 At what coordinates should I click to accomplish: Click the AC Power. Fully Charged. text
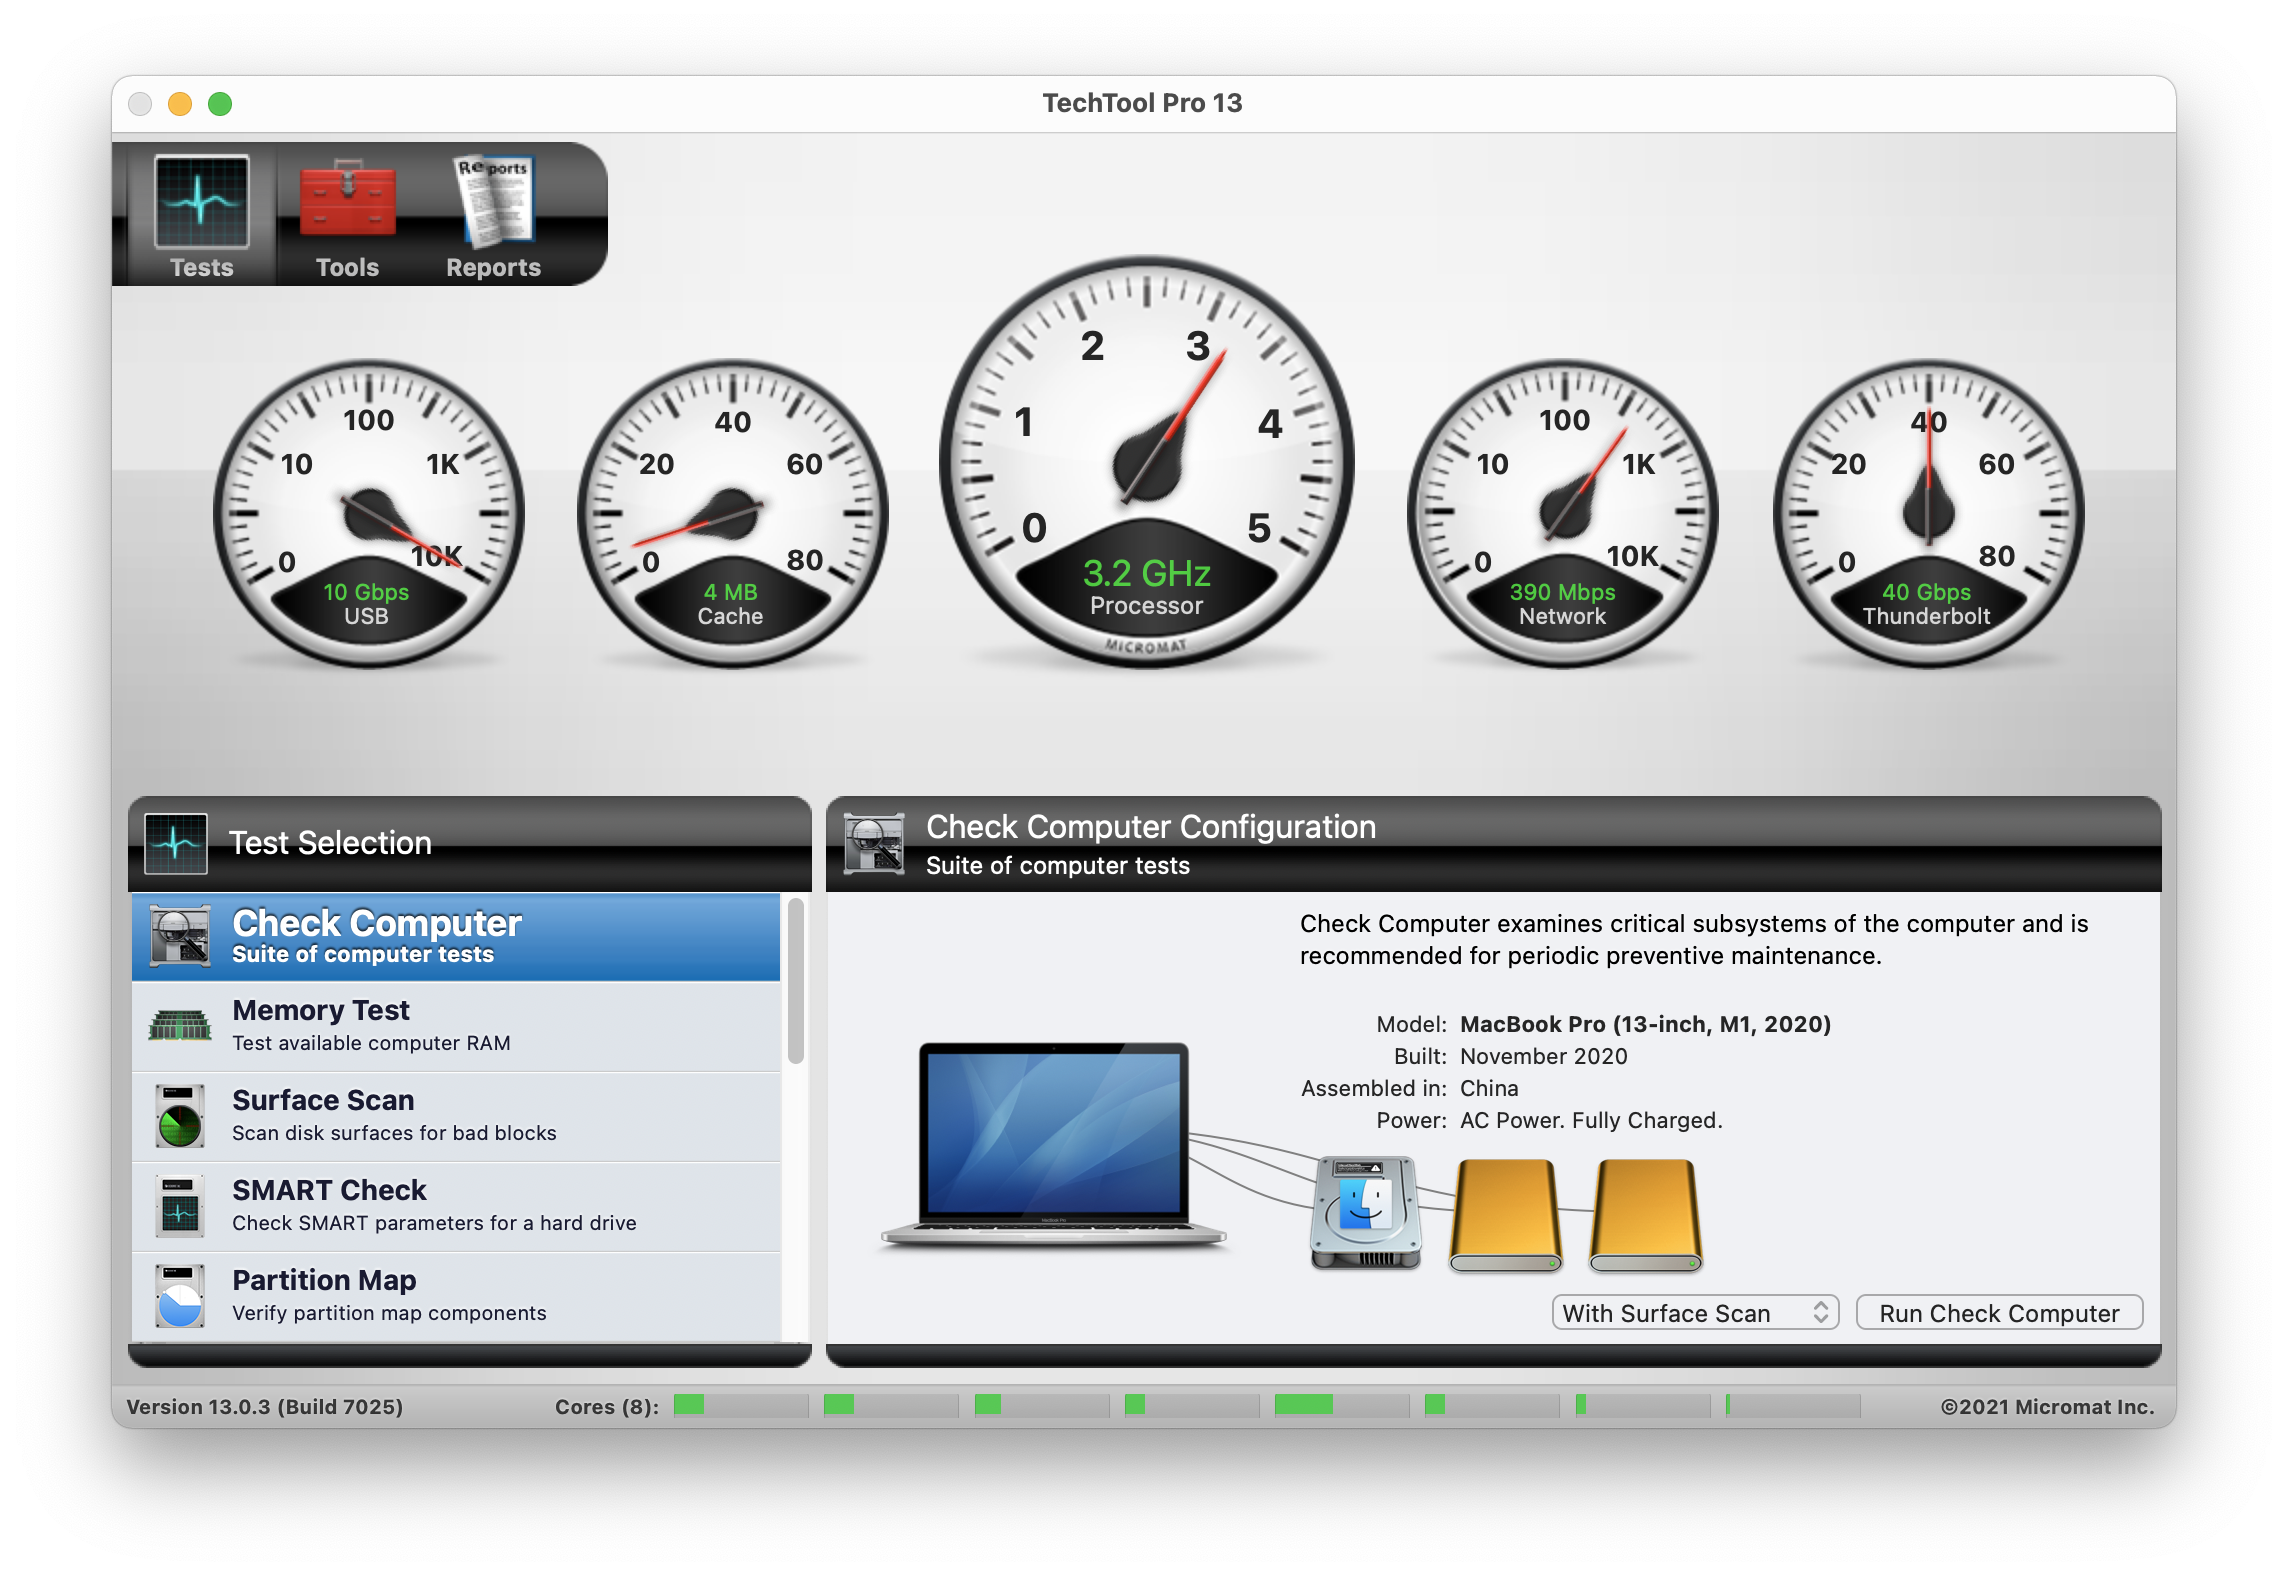click(1591, 1120)
